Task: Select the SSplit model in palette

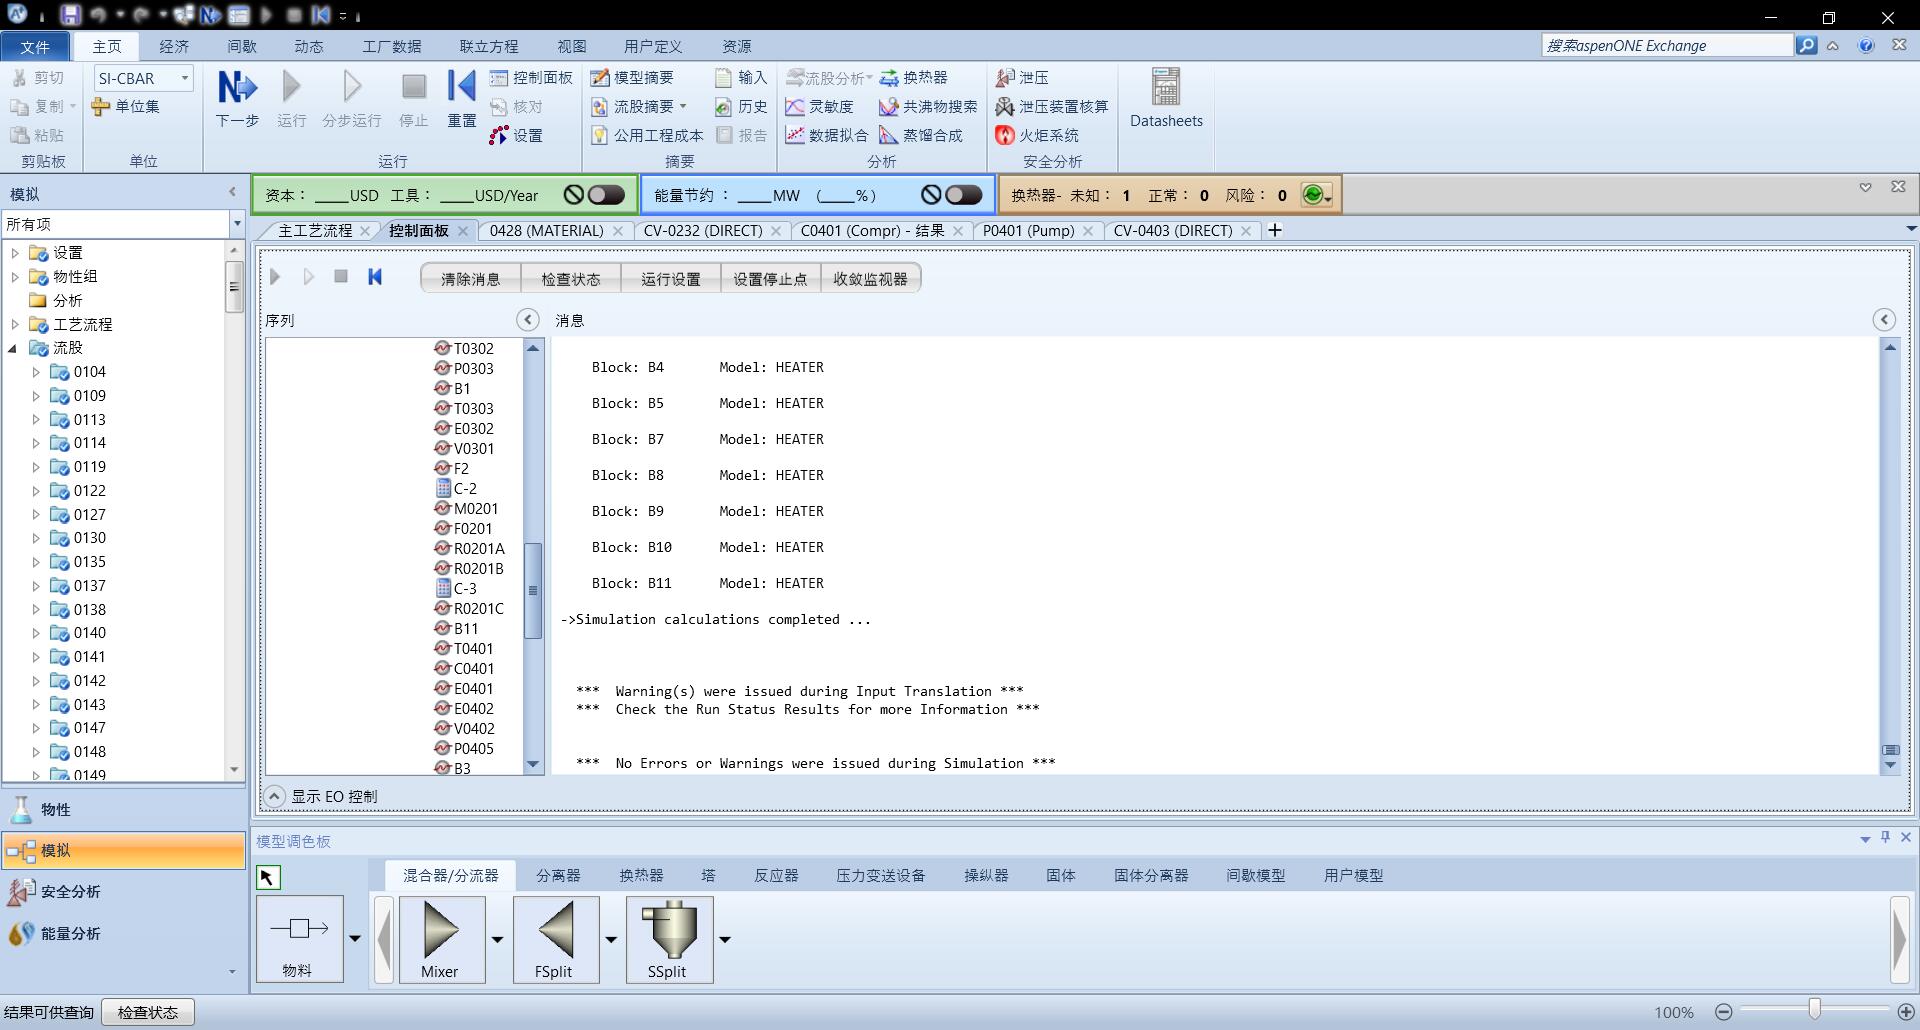Action: coord(669,939)
